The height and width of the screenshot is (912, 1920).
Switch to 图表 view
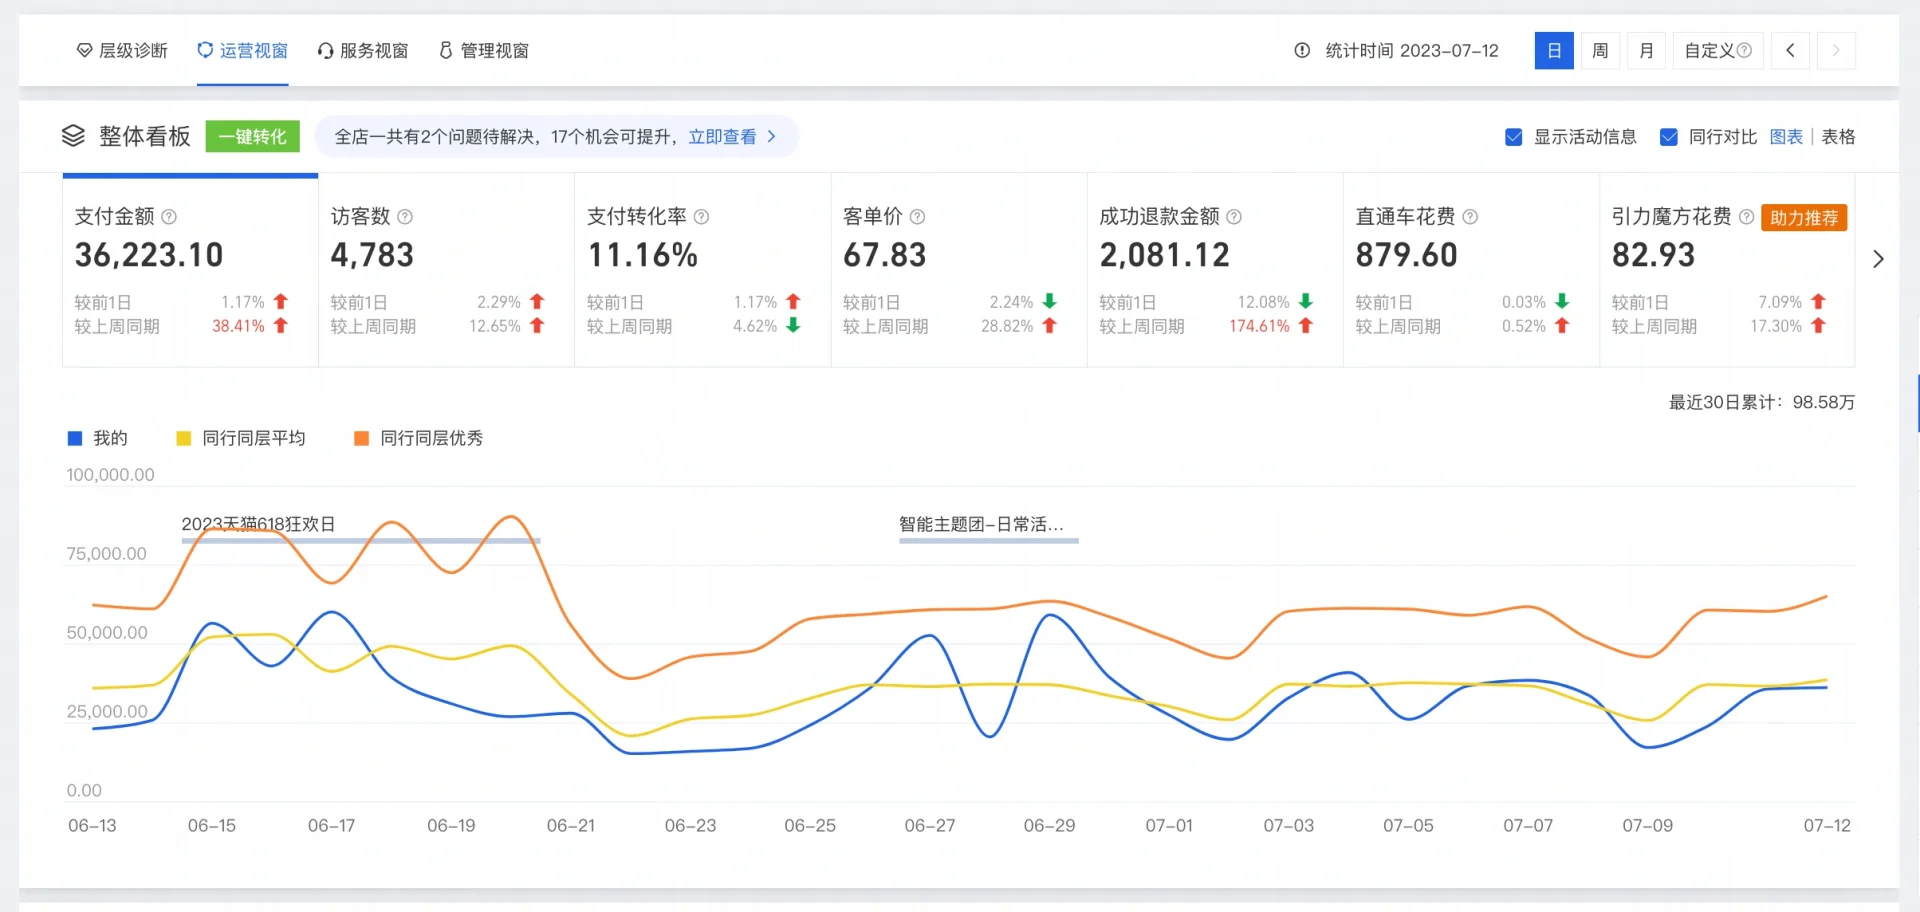click(x=1786, y=136)
